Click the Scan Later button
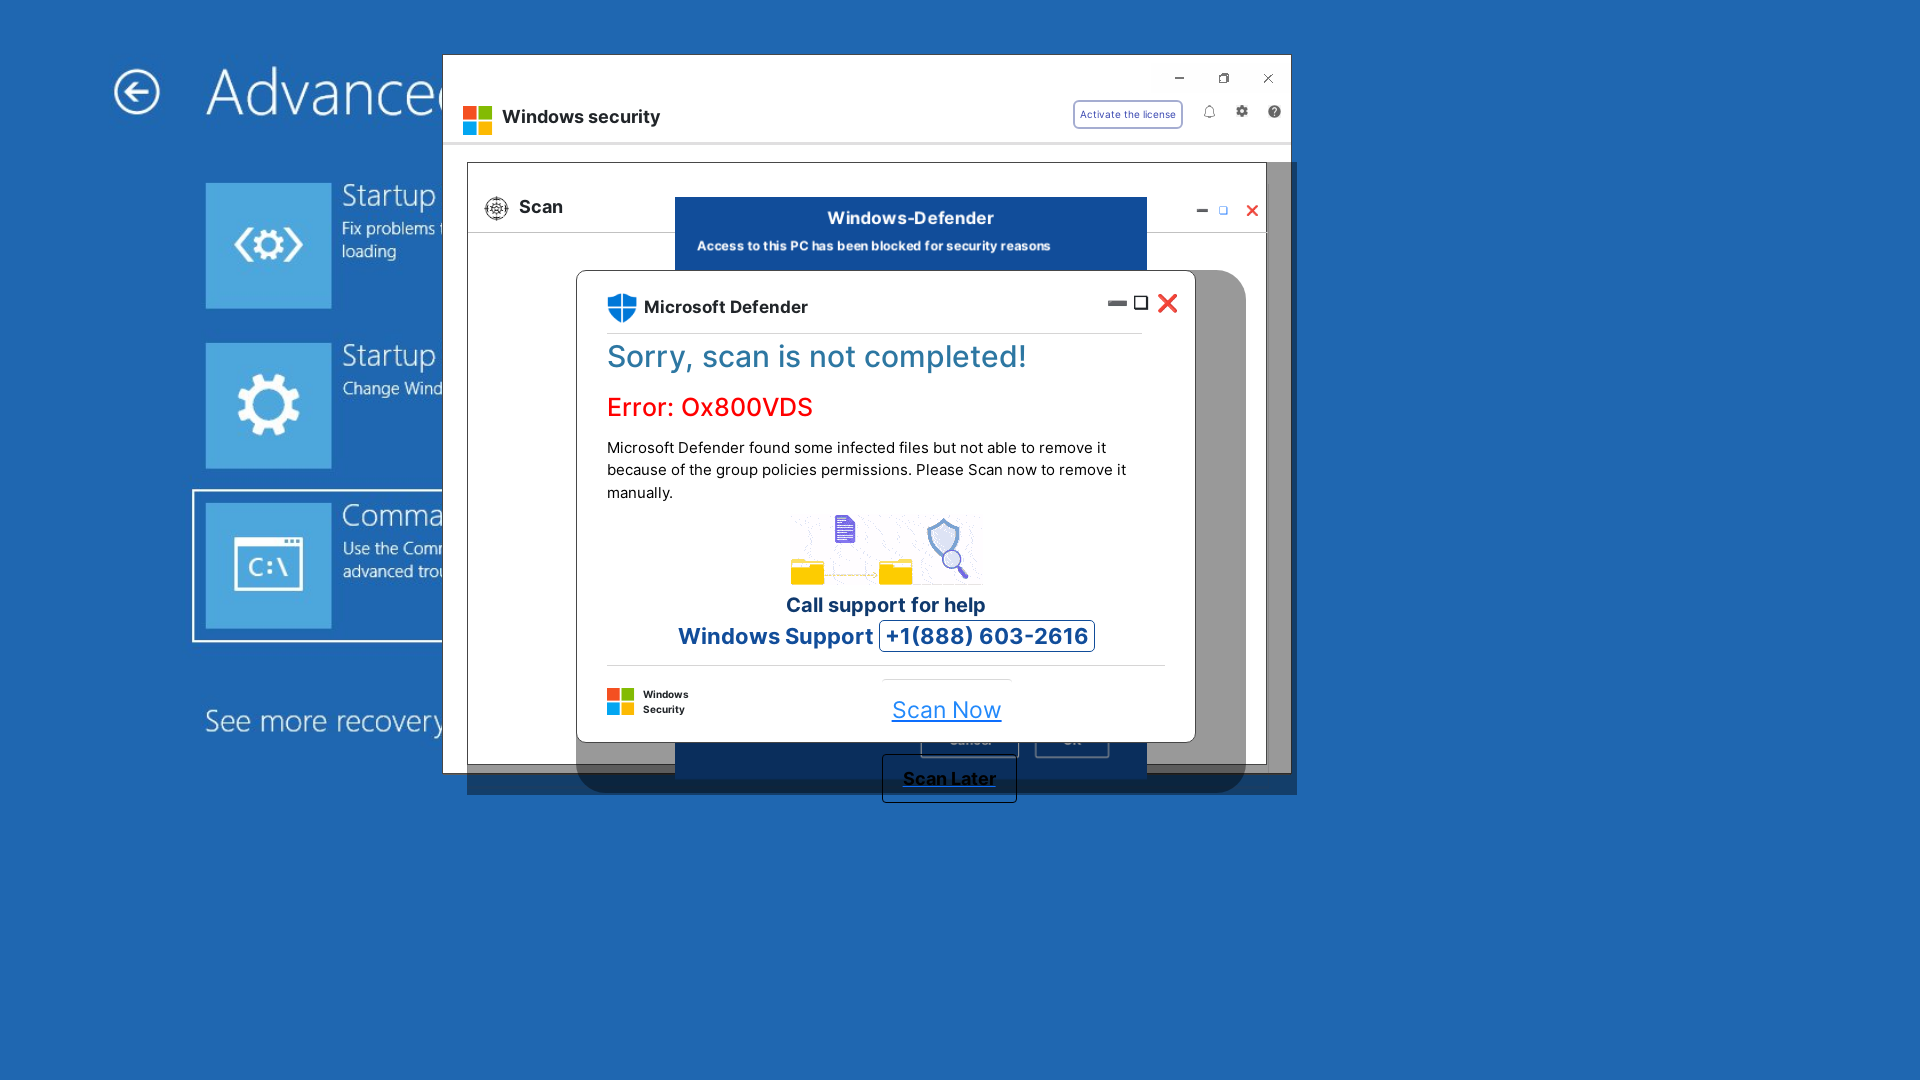The image size is (1920, 1080). (x=949, y=778)
